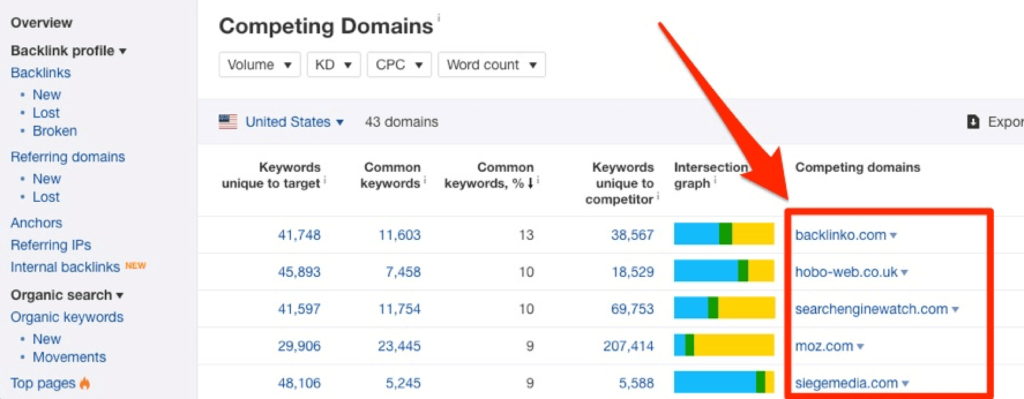This screenshot has width=1024, height=399.
Task: Click 69,753 competitor keywords value
Action: [632, 310]
